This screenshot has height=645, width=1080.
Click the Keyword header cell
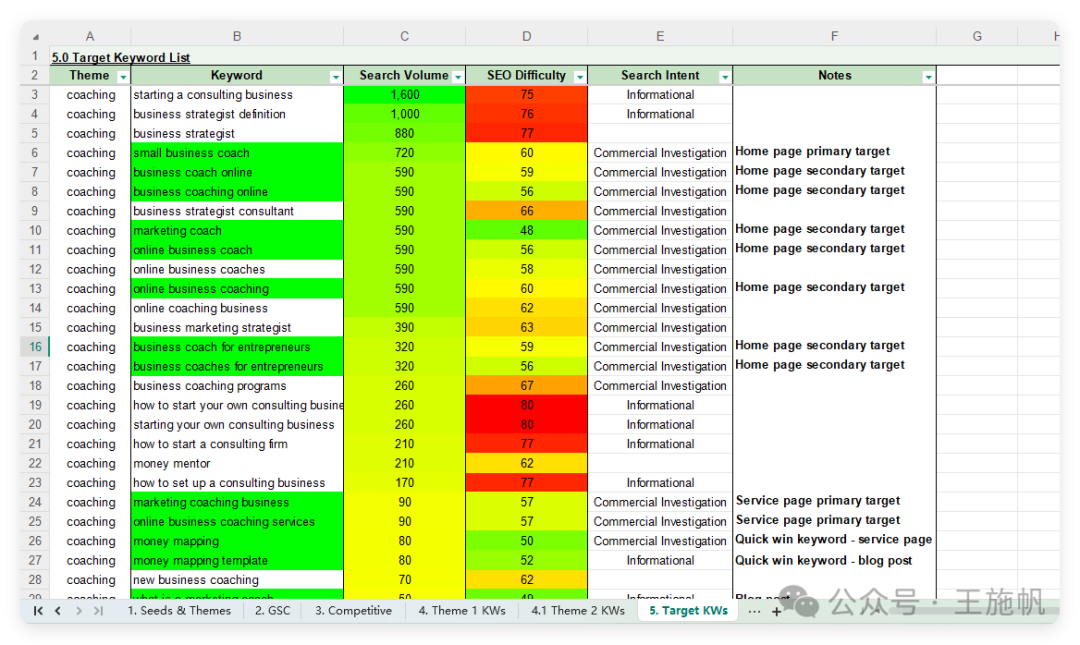click(x=237, y=76)
